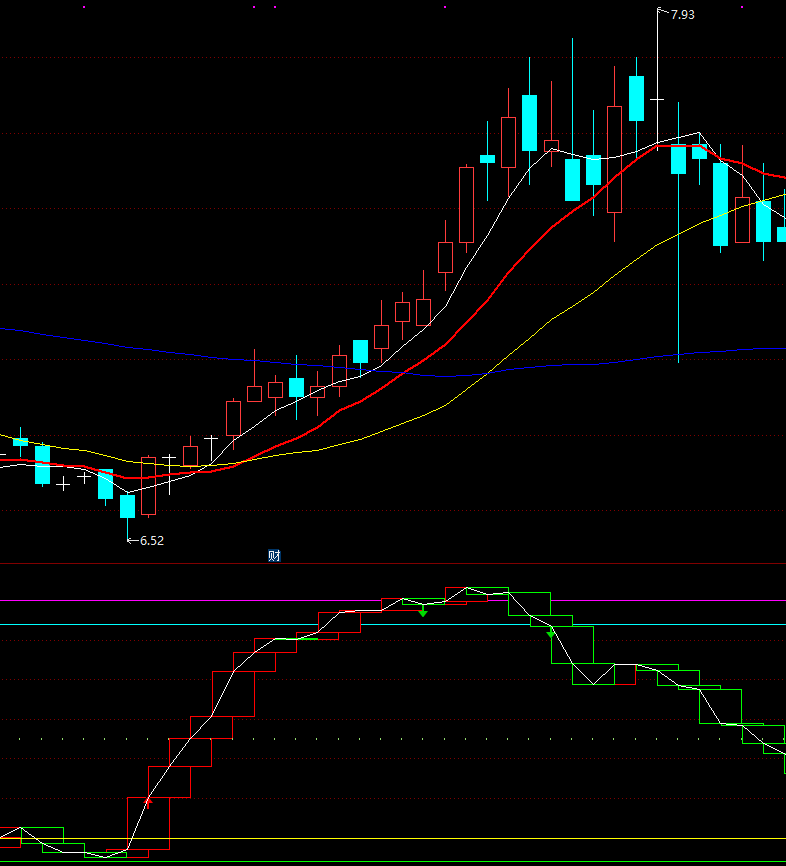
Task: Select the red up-arrow buy signal
Action: coord(147,802)
